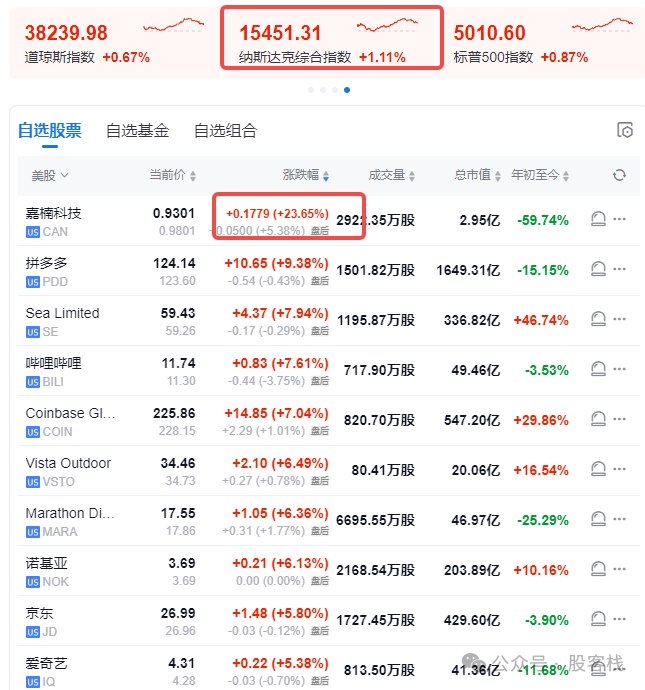Open more options for Vista Outdoor row
This screenshot has width=645, height=690.
point(619,469)
